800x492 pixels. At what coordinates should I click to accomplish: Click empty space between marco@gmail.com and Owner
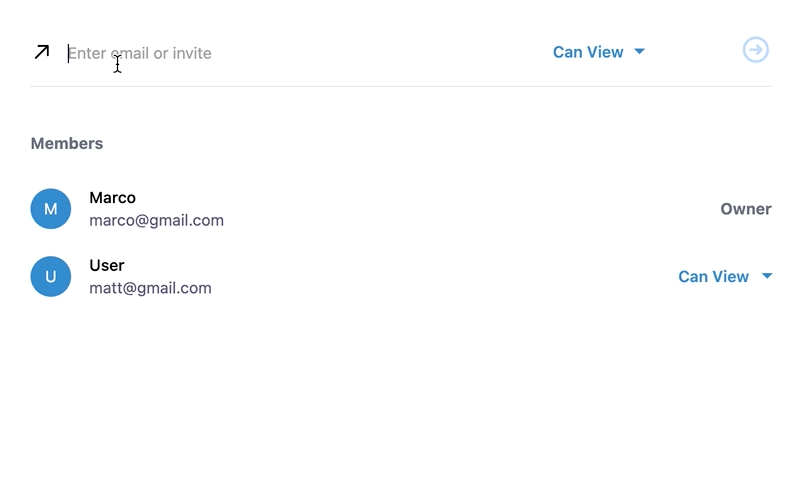(470, 210)
